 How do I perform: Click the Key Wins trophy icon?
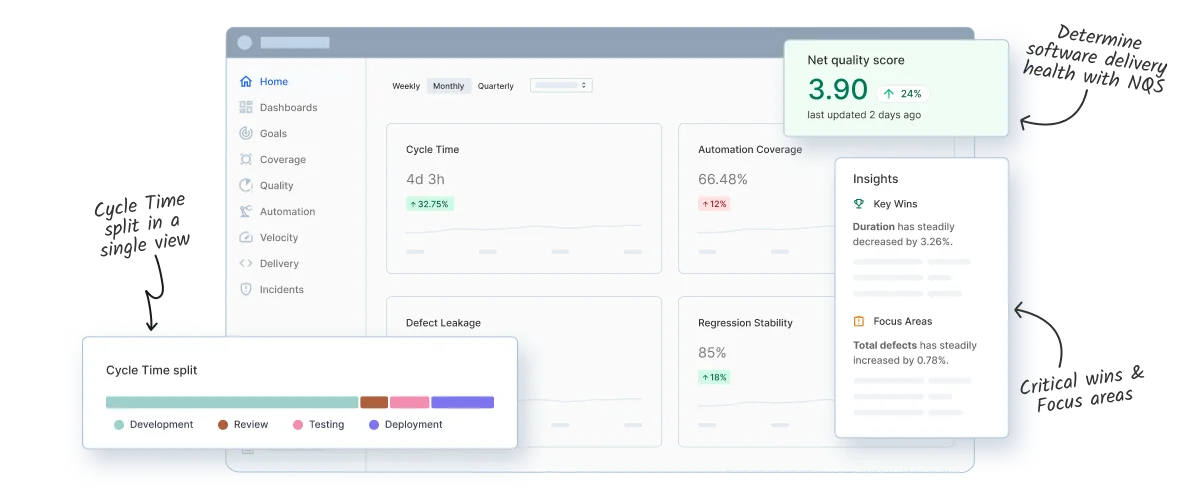tap(858, 204)
